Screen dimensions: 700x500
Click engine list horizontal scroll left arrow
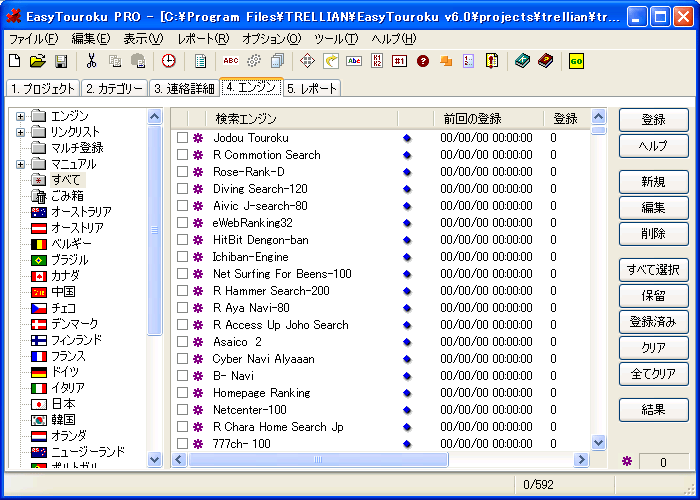(x=179, y=459)
